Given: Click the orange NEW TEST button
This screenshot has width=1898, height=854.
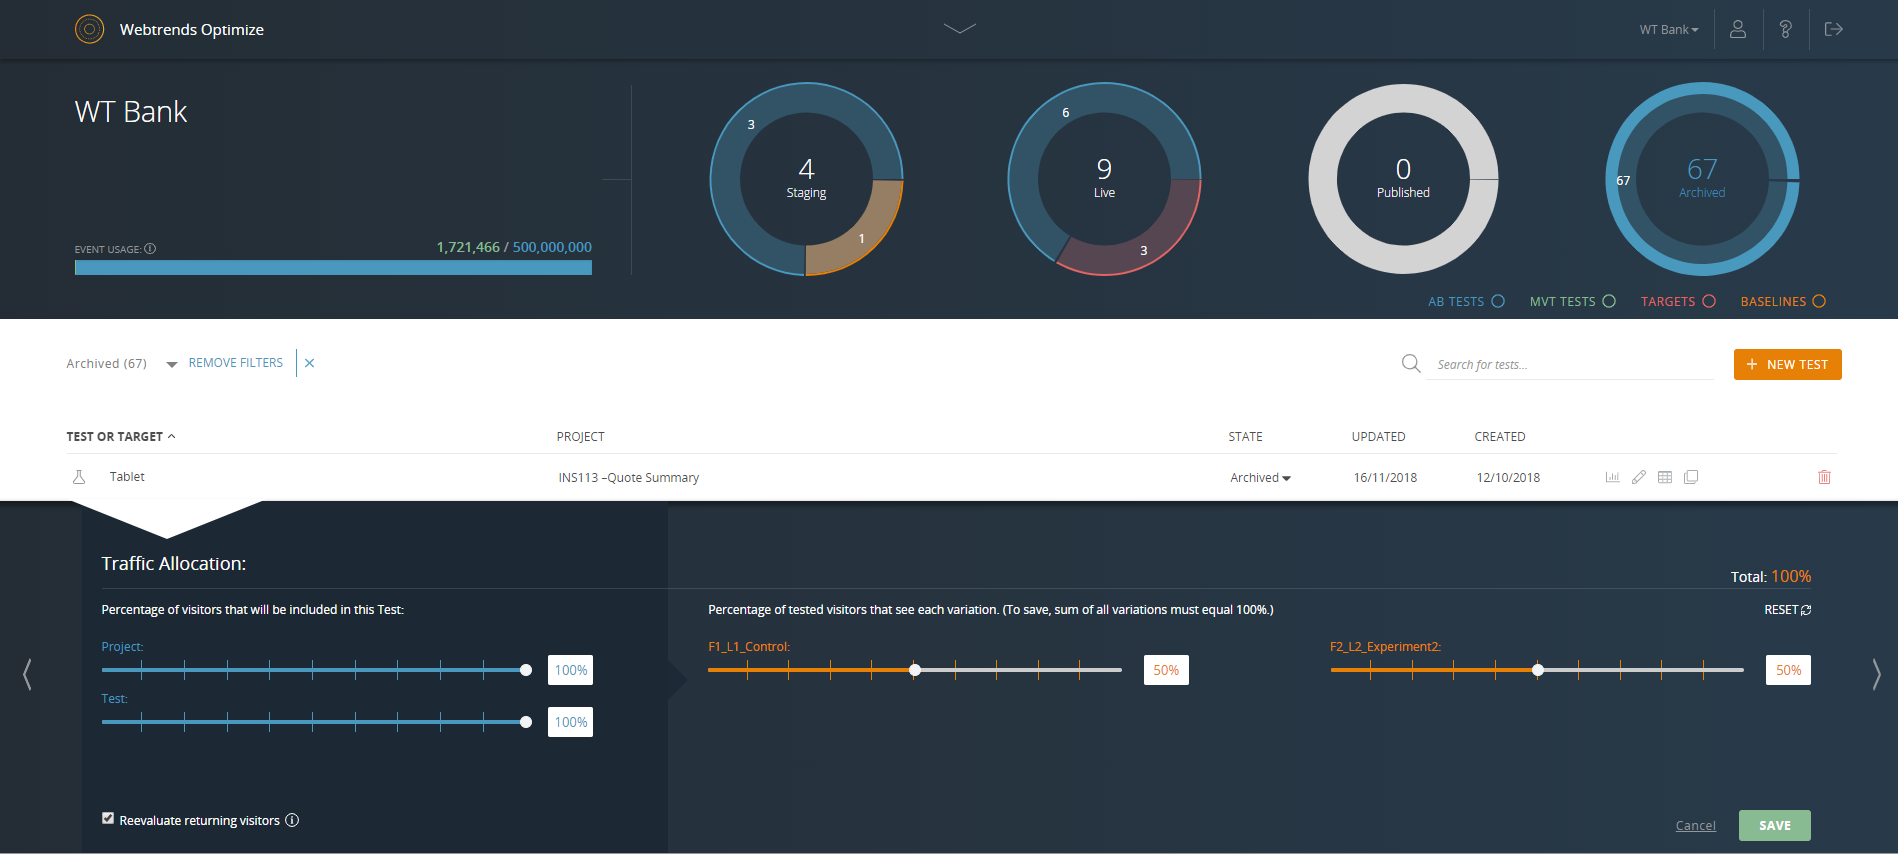Looking at the screenshot, I should click(1787, 365).
